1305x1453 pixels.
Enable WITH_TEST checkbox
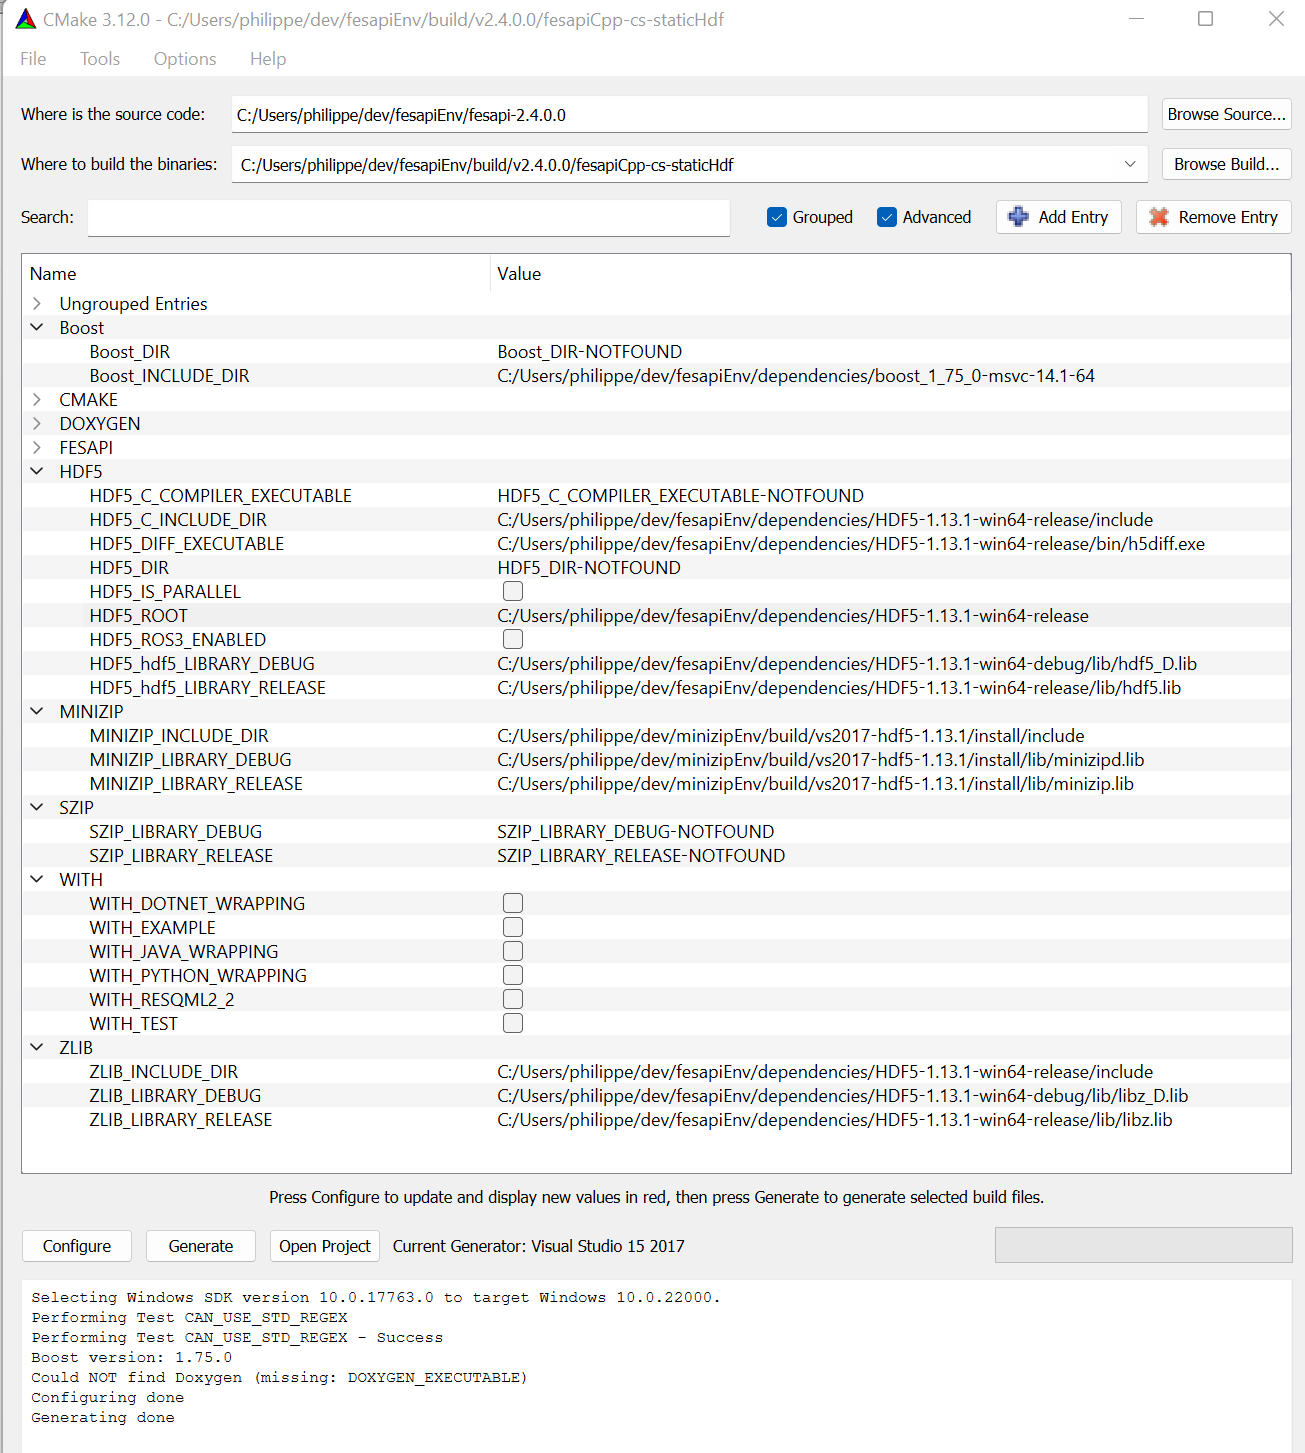(x=513, y=1023)
